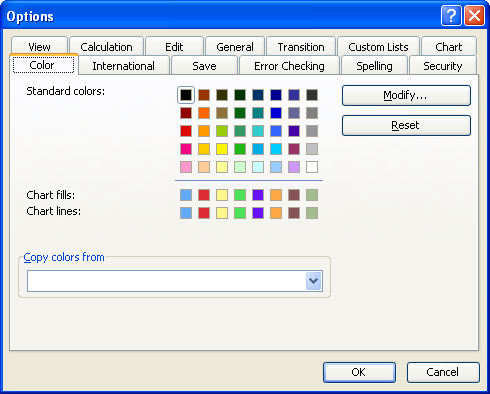Viewport: 490px width, 394px height.
Task: Choose the peach tan swatch in fifth standard row
Action: [204, 167]
